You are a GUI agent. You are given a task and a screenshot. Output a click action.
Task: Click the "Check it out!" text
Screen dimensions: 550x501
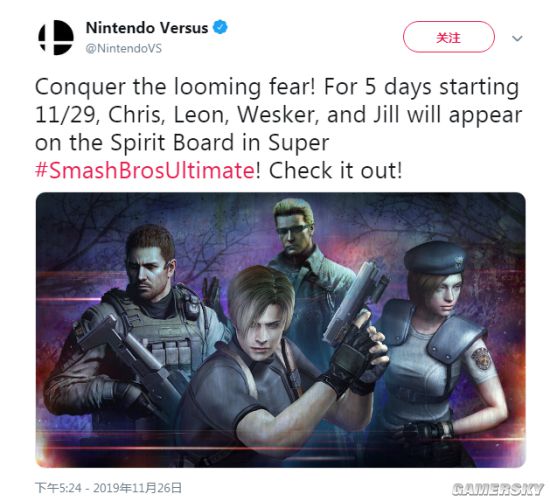point(335,170)
